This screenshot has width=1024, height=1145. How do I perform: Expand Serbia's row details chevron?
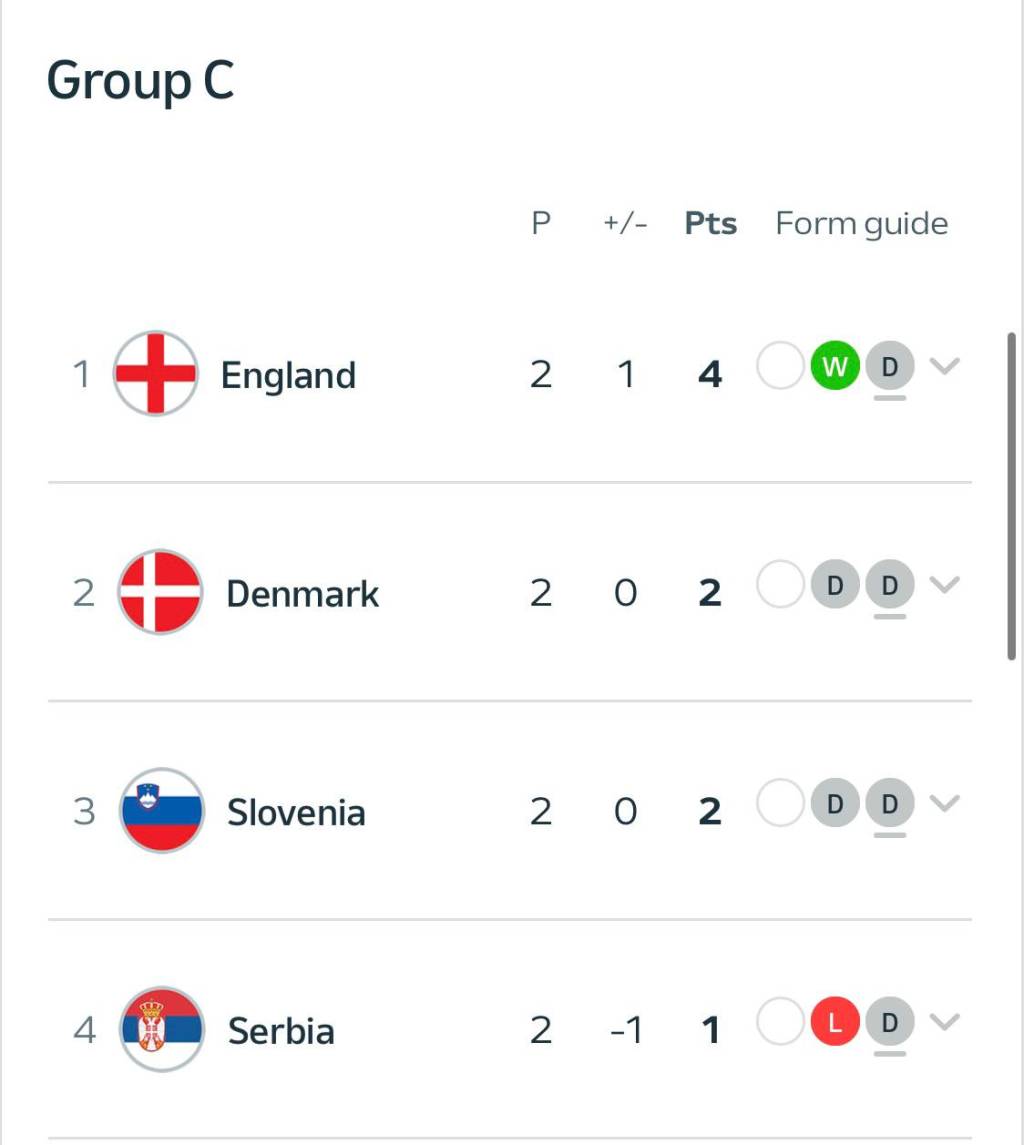(x=944, y=1022)
